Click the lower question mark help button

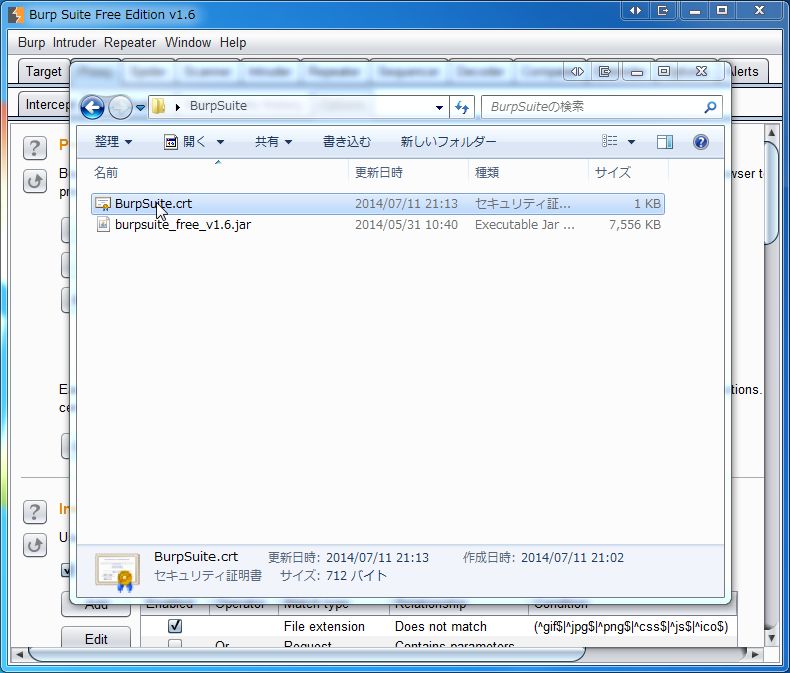pyautogui.click(x=34, y=512)
